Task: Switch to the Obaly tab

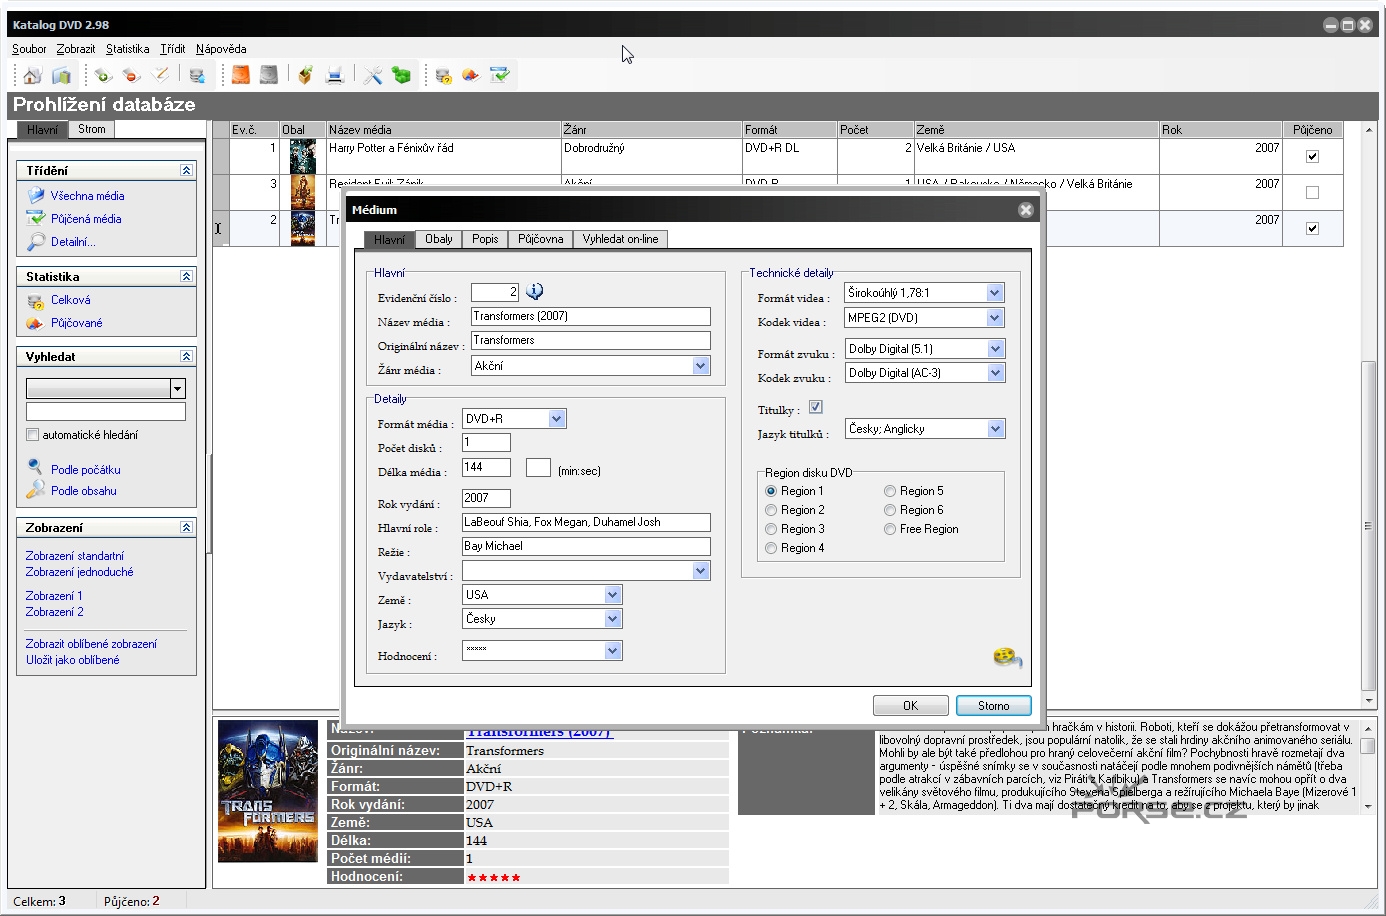Action: 439,239
